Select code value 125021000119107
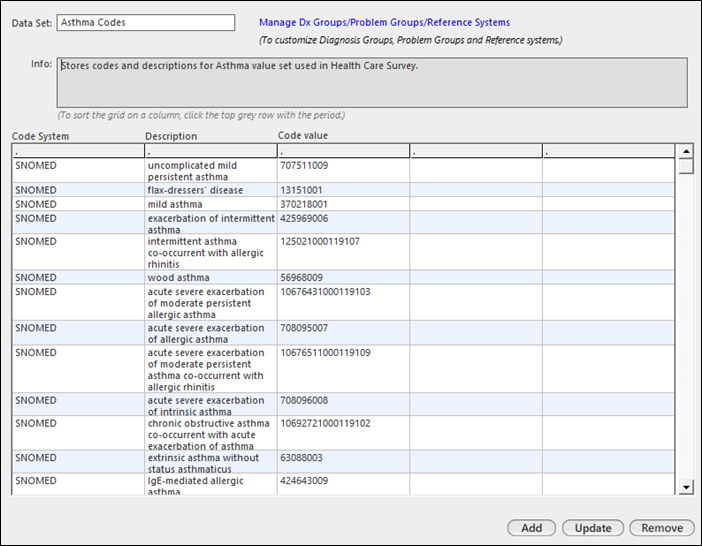 [343, 252]
